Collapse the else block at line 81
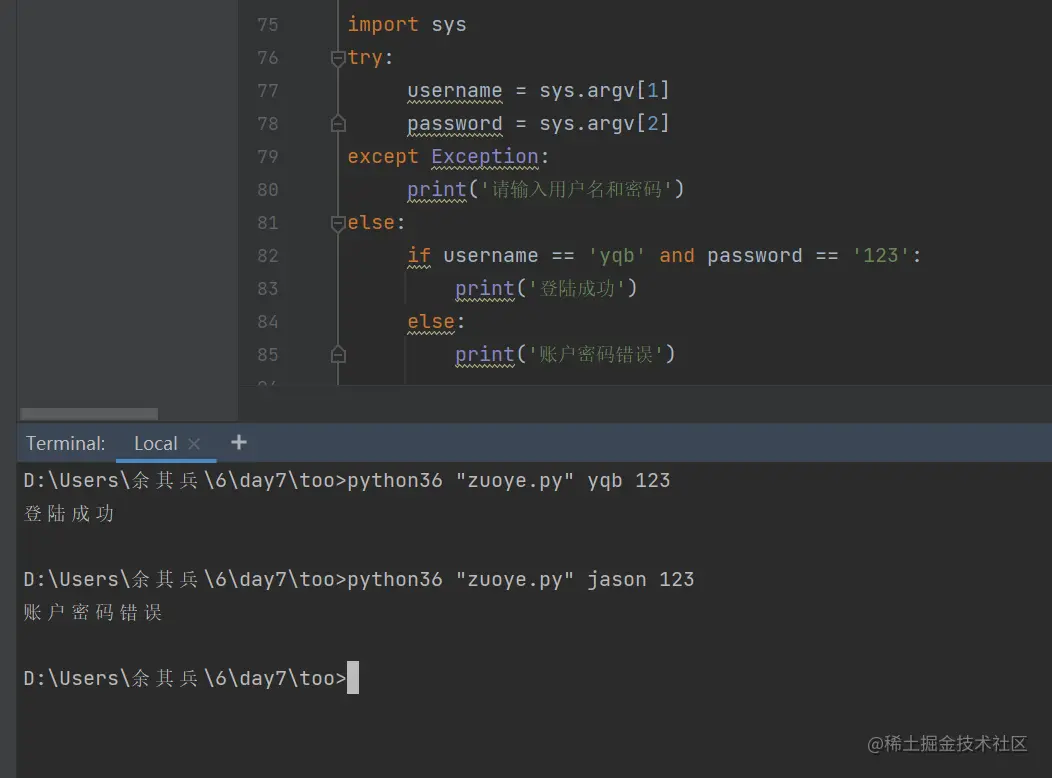This screenshot has height=778, width=1052. 338,223
